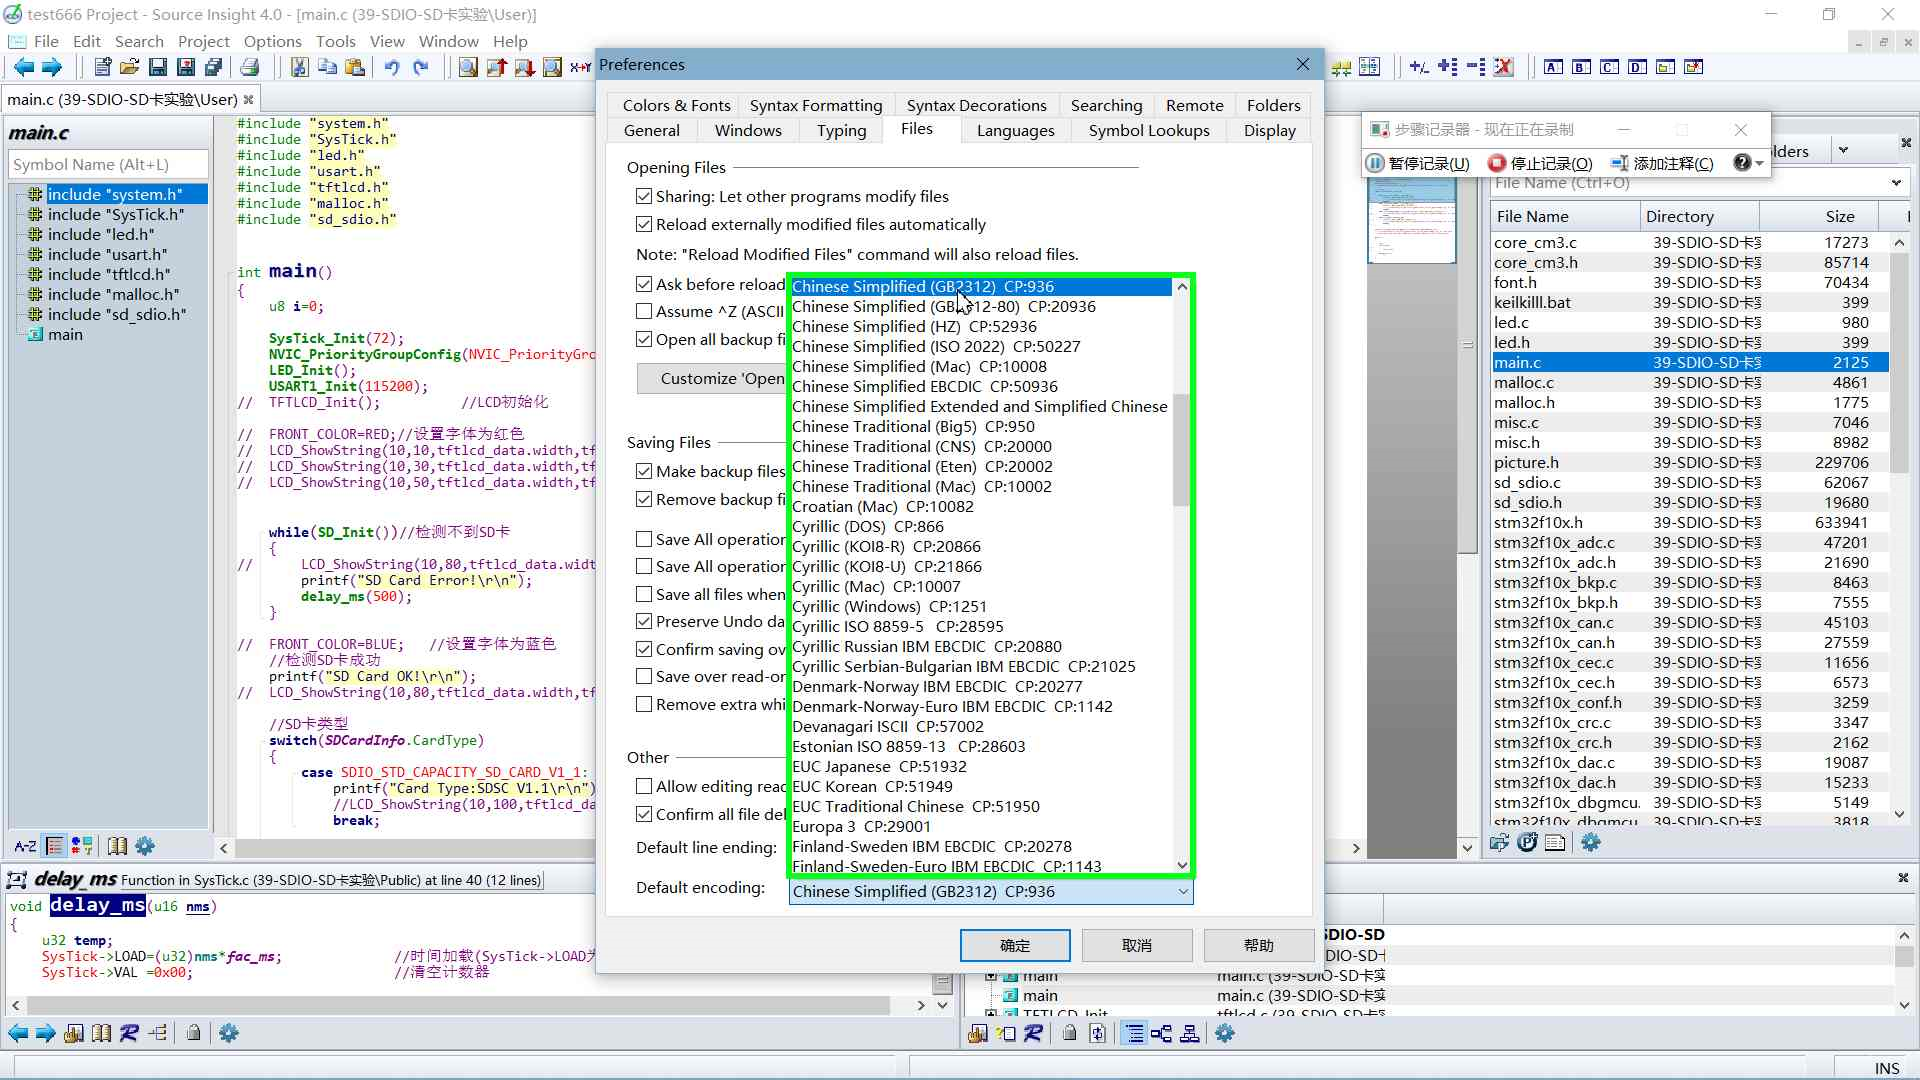Open Steps Recorder help dropdown arrow

tap(1759, 163)
